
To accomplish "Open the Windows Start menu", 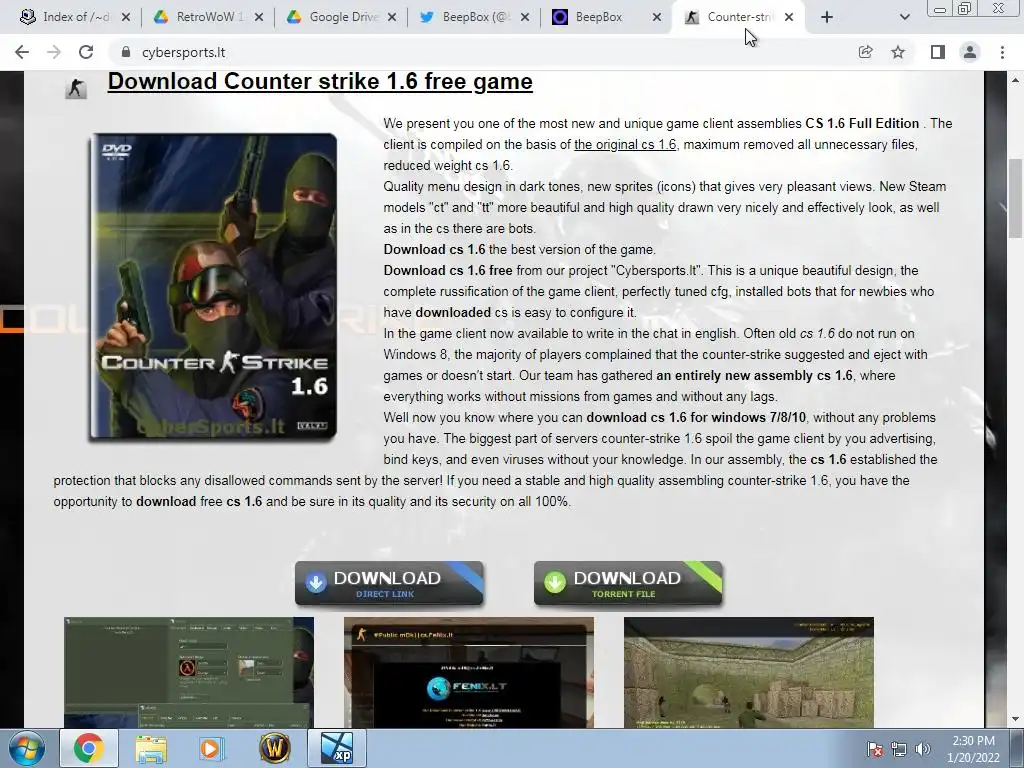I will coord(27,748).
